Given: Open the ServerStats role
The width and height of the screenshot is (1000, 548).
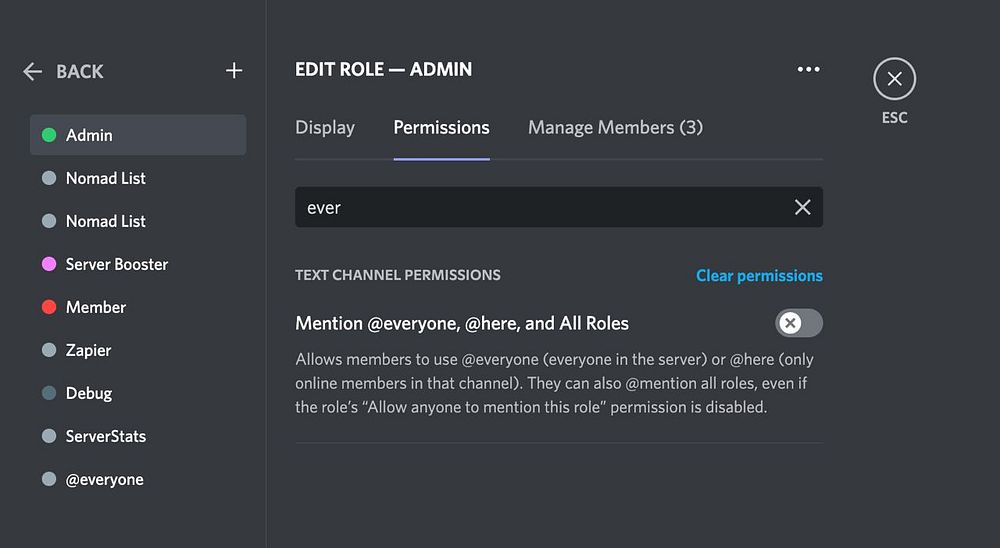Looking at the screenshot, I should coord(106,436).
